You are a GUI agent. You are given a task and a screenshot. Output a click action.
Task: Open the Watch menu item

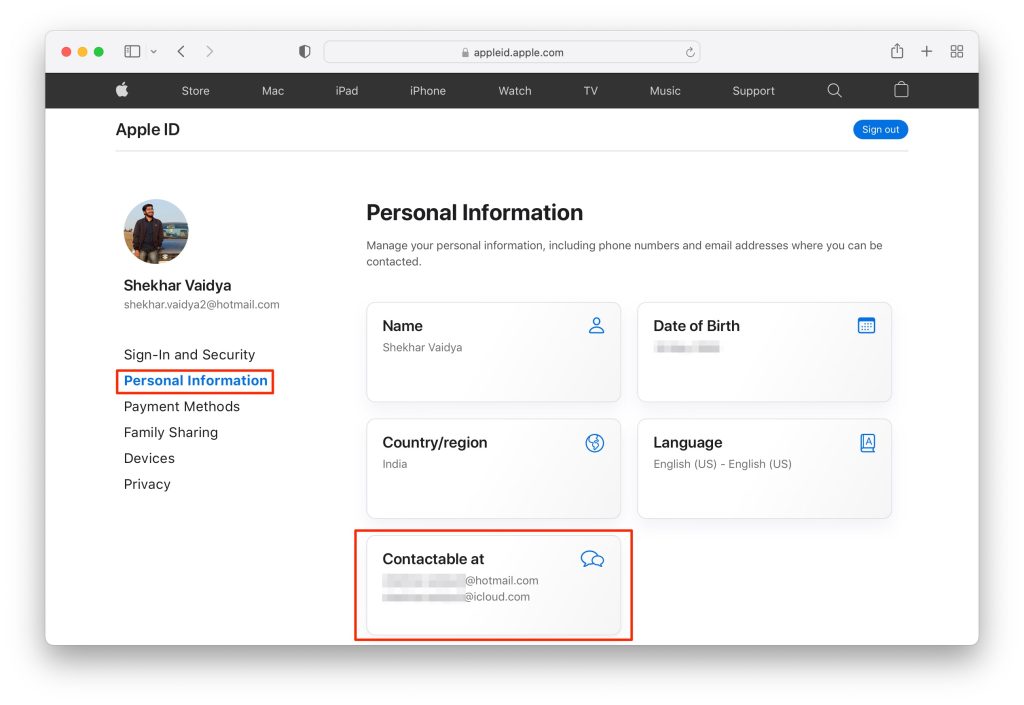click(x=515, y=91)
